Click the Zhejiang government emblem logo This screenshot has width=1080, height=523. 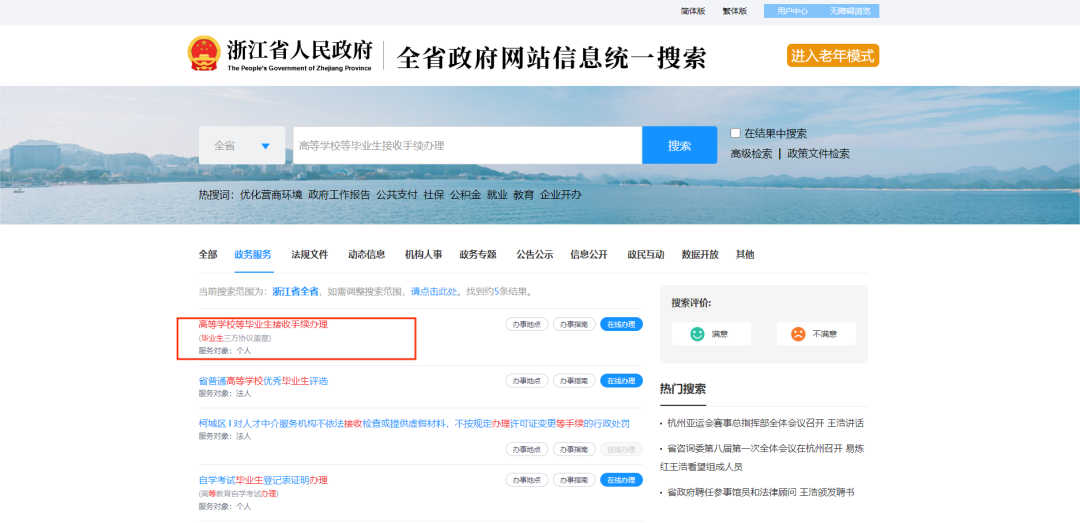tap(204, 54)
